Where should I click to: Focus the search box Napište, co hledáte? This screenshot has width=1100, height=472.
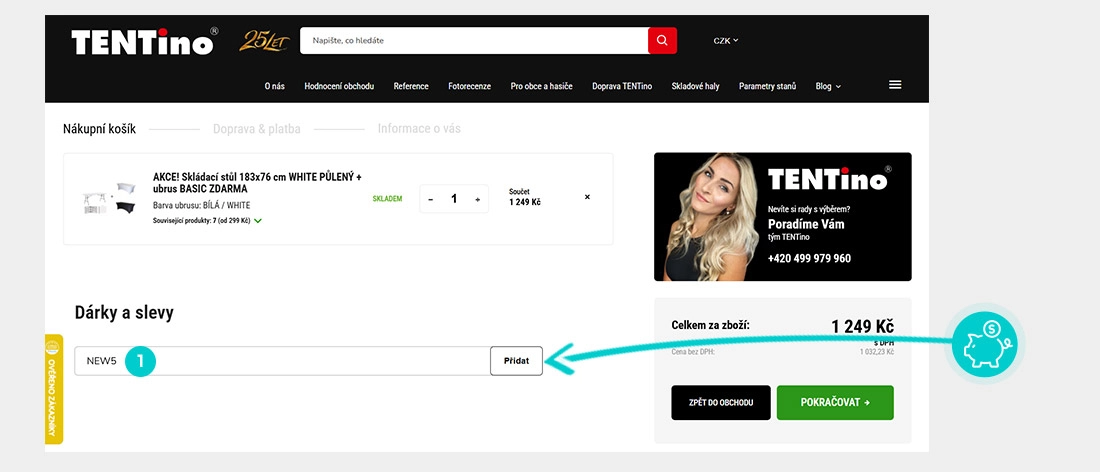pos(474,41)
